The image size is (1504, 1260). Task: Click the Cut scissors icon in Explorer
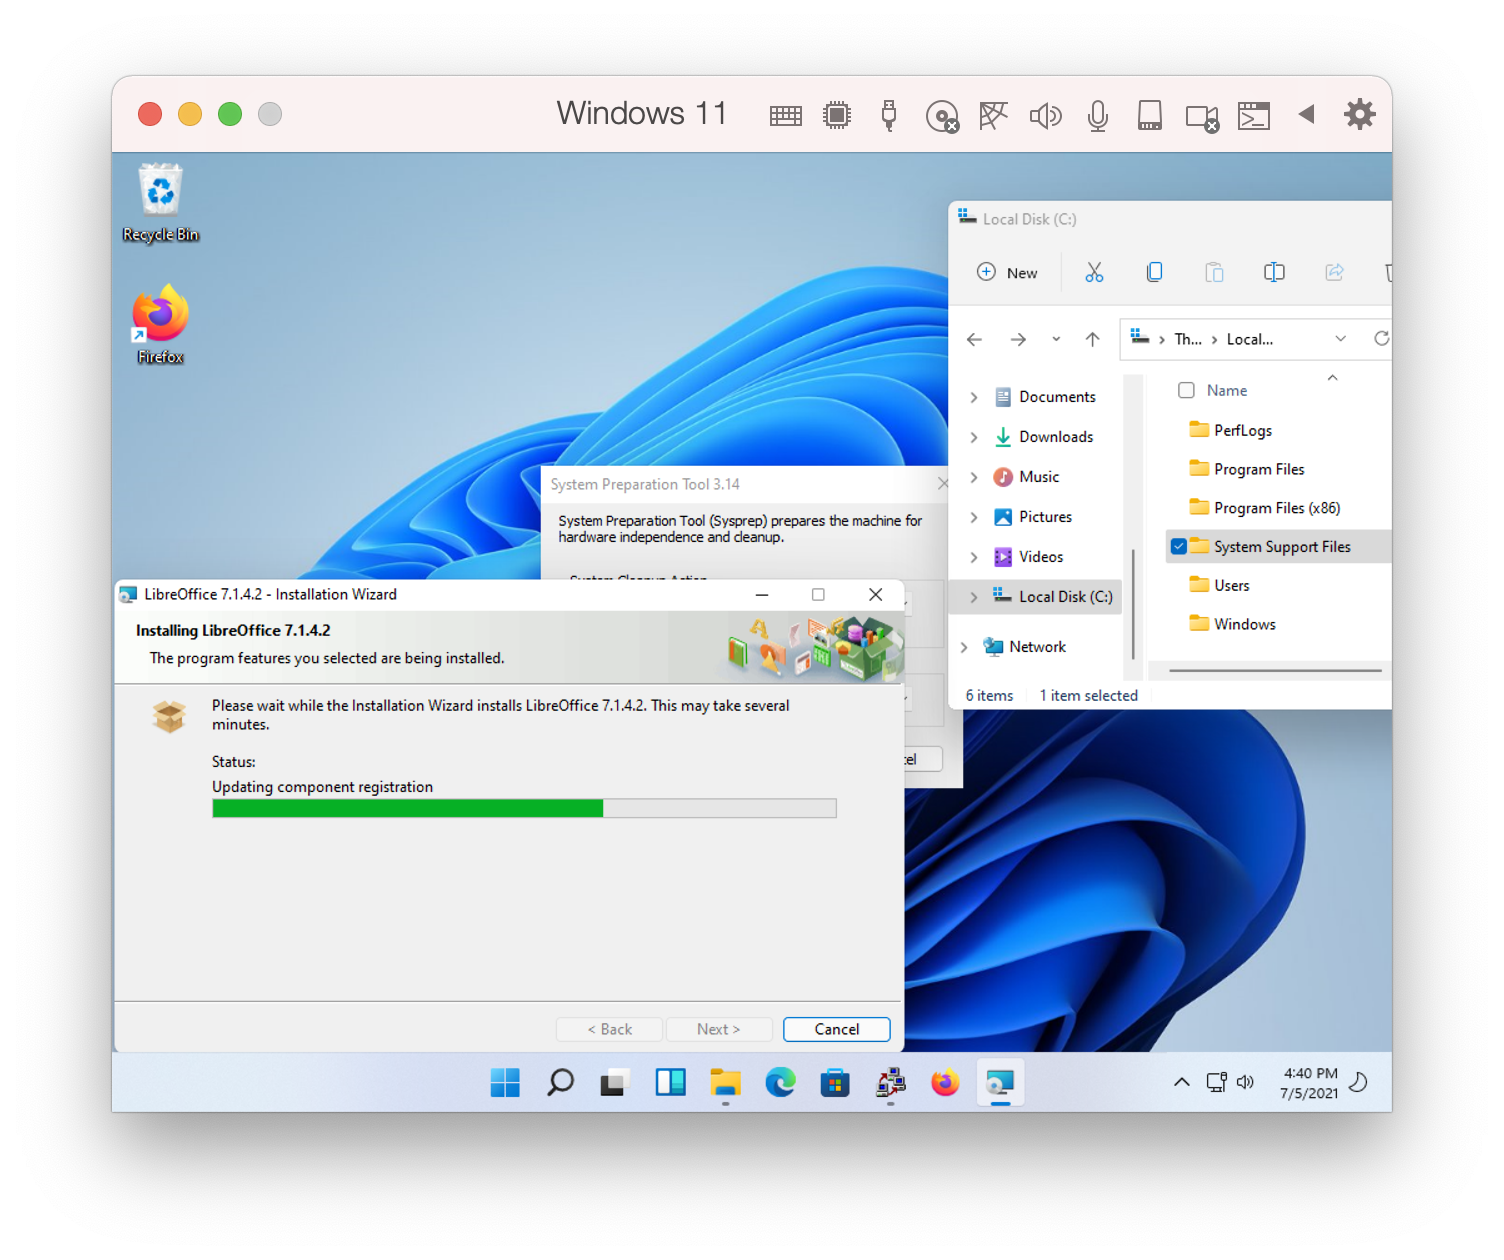[1094, 272]
